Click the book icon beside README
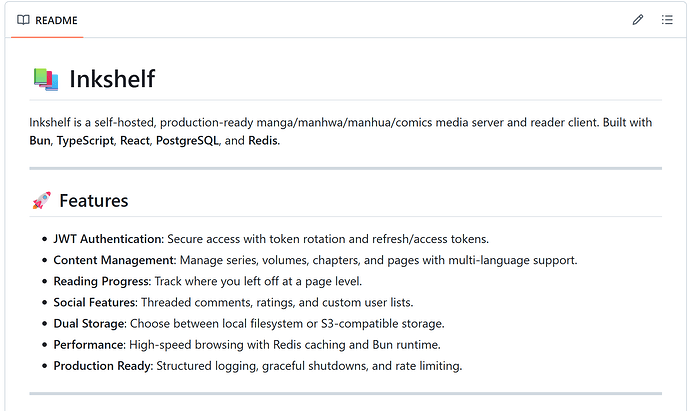 (24, 20)
